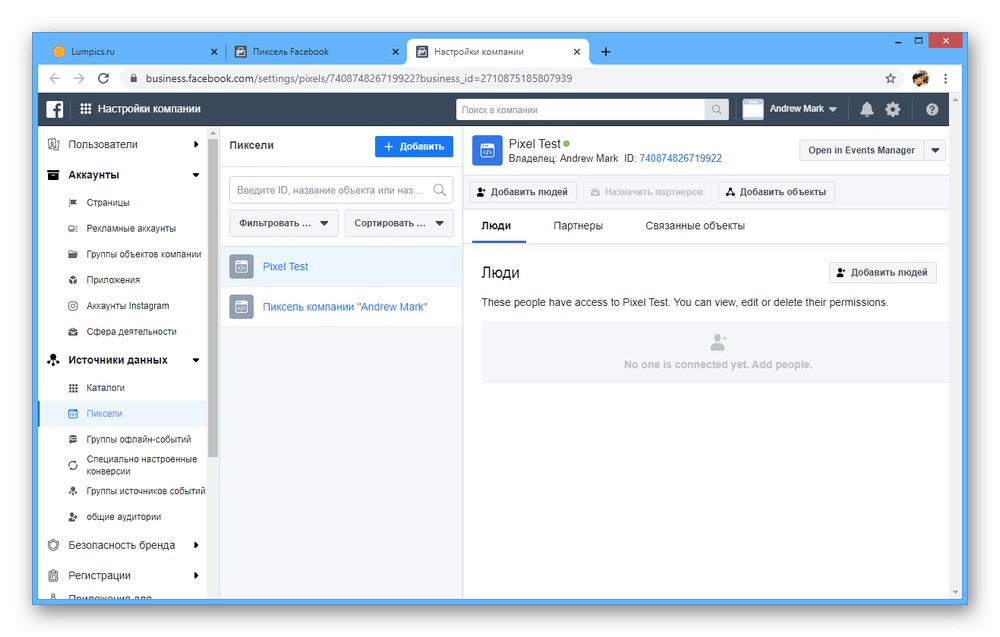1000x637 pixels.
Task: Reload the page
Action: (103, 78)
